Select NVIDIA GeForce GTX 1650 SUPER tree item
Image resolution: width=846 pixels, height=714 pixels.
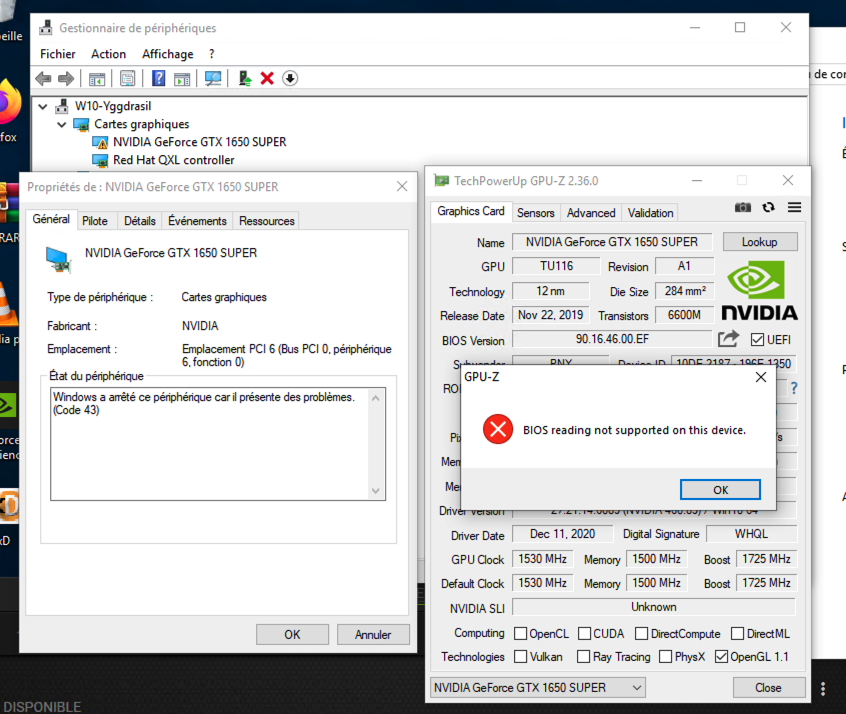click(200, 142)
